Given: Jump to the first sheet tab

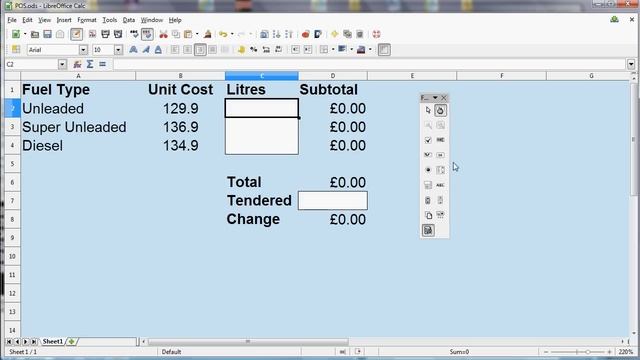Looking at the screenshot, I should tap(9, 342).
